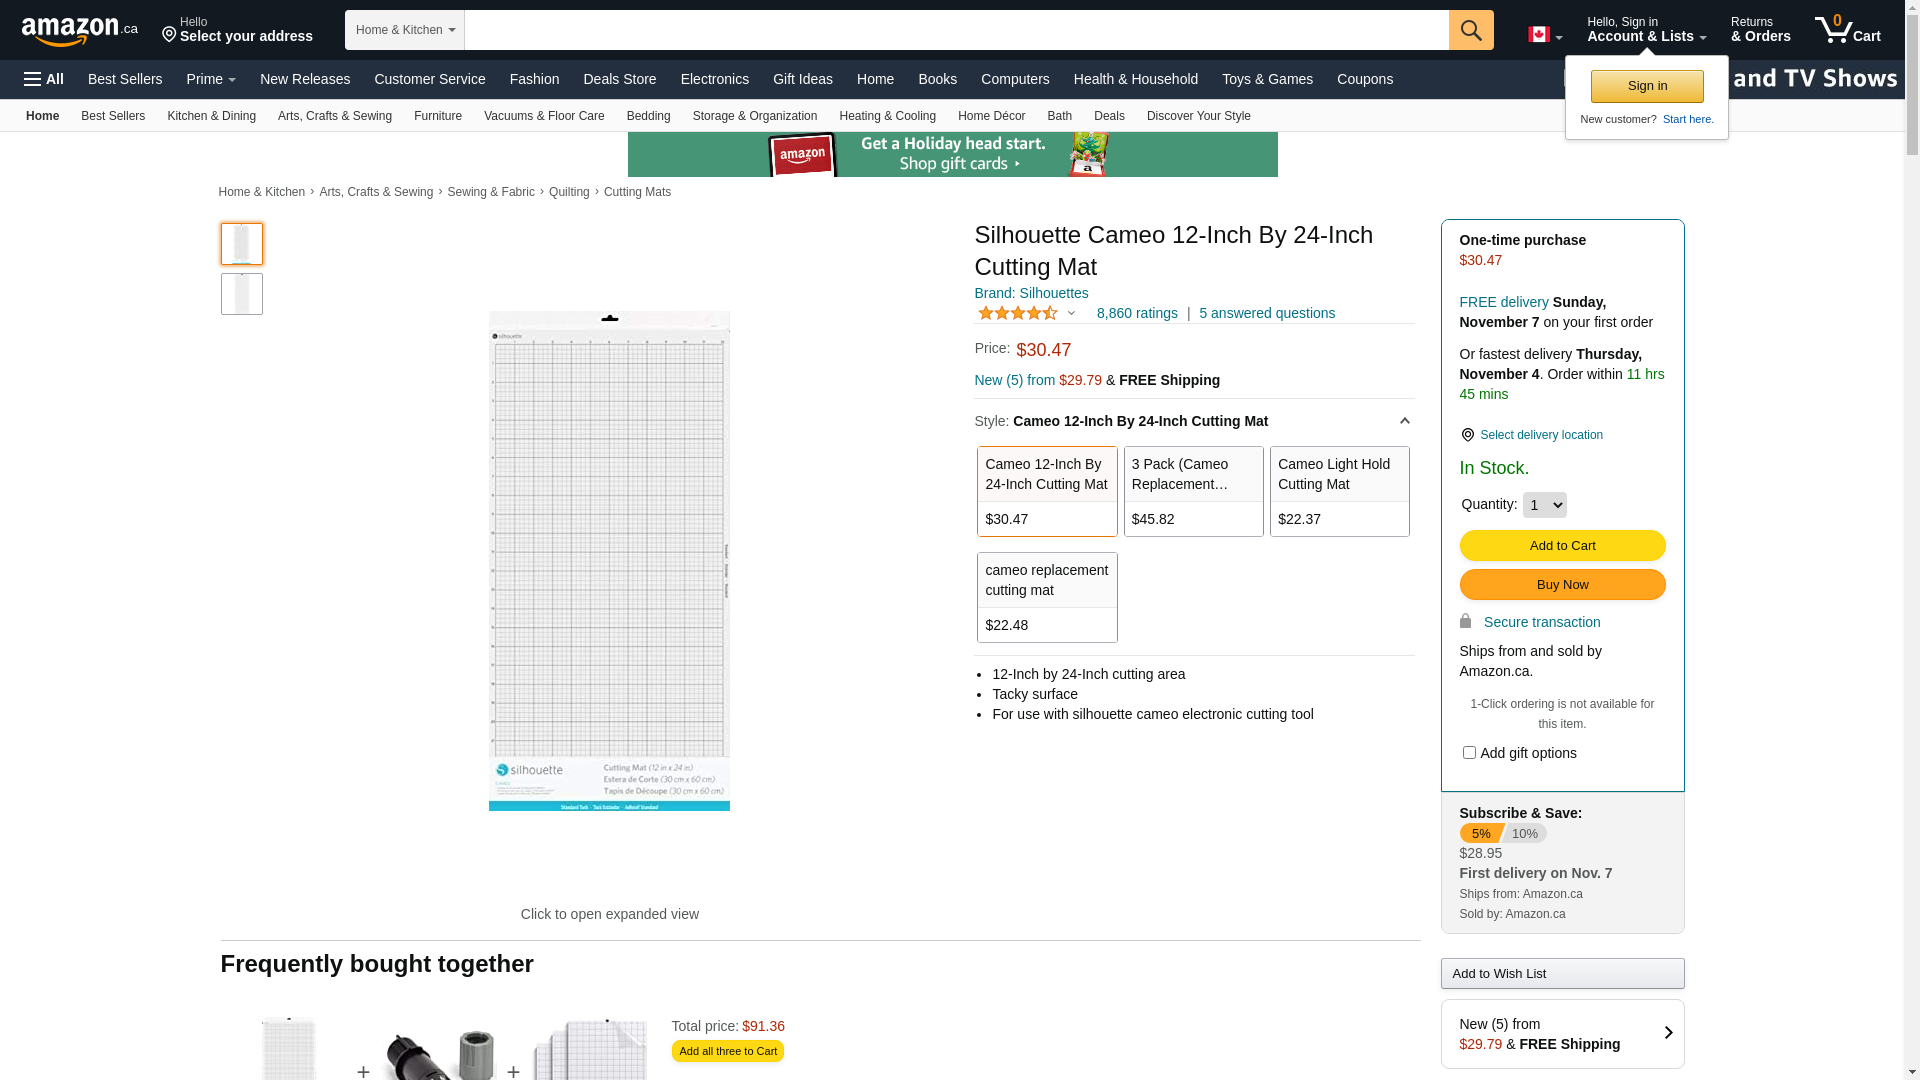Viewport: 1920px width, 1080px height.
Task: Click the magnifying glass search button
Action: click(1471, 30)
